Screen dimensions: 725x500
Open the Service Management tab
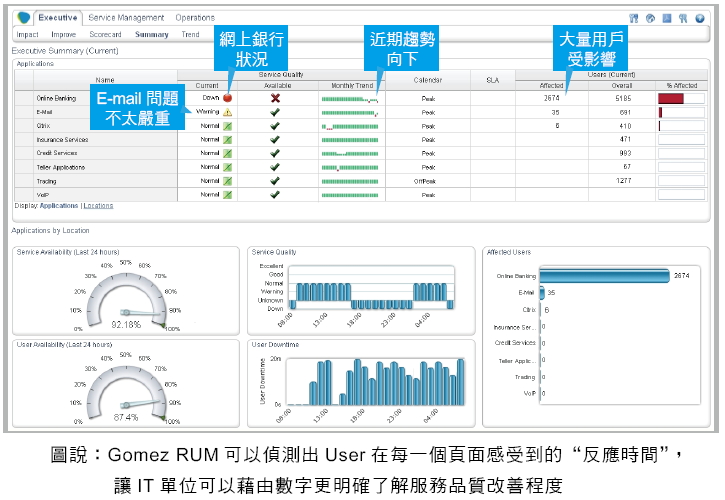126,18
